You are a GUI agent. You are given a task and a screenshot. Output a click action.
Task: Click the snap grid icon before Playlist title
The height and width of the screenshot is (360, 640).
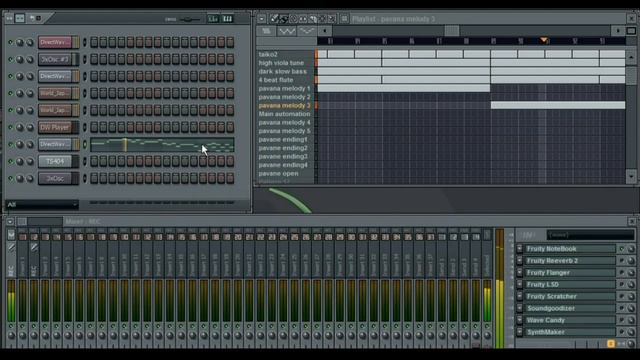(x=344, y=18)
